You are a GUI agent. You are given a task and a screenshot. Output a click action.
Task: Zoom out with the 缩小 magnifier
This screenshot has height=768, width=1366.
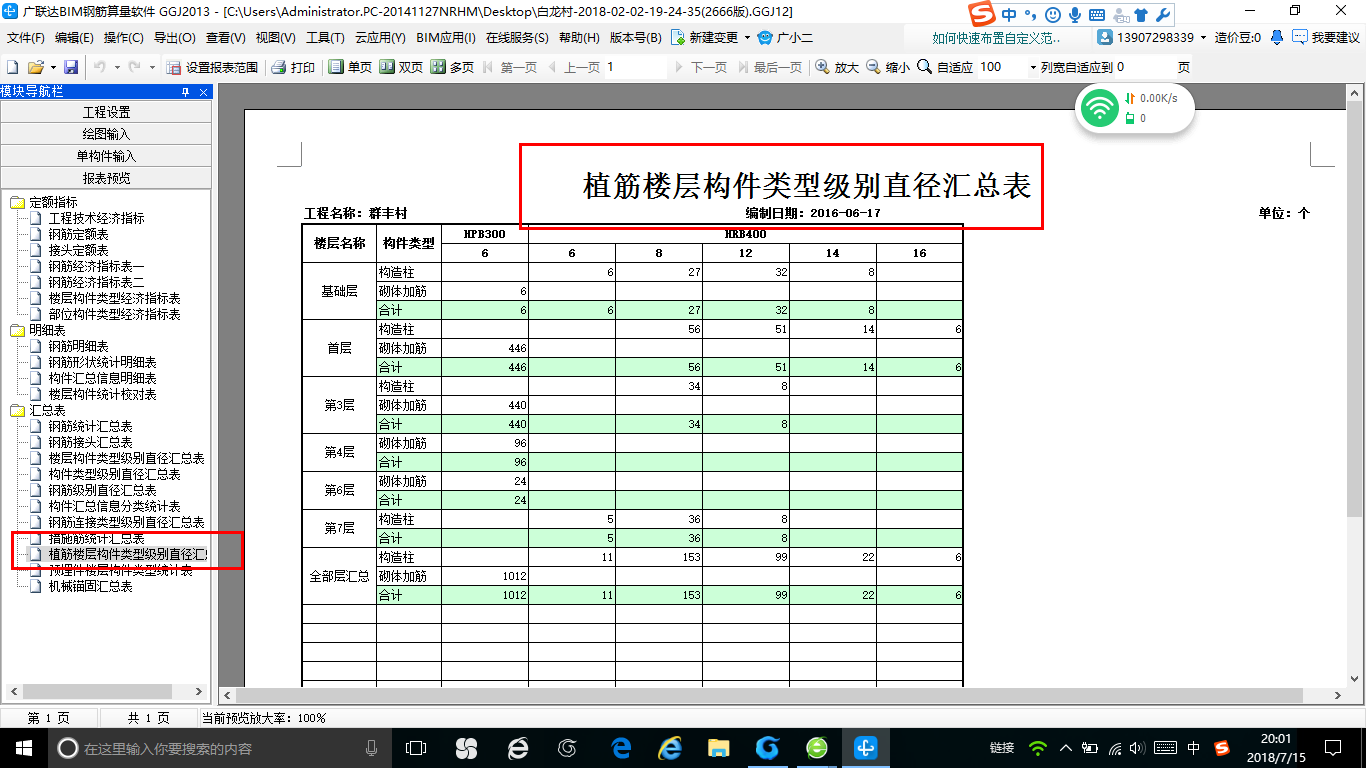click(x=888, y=67)
